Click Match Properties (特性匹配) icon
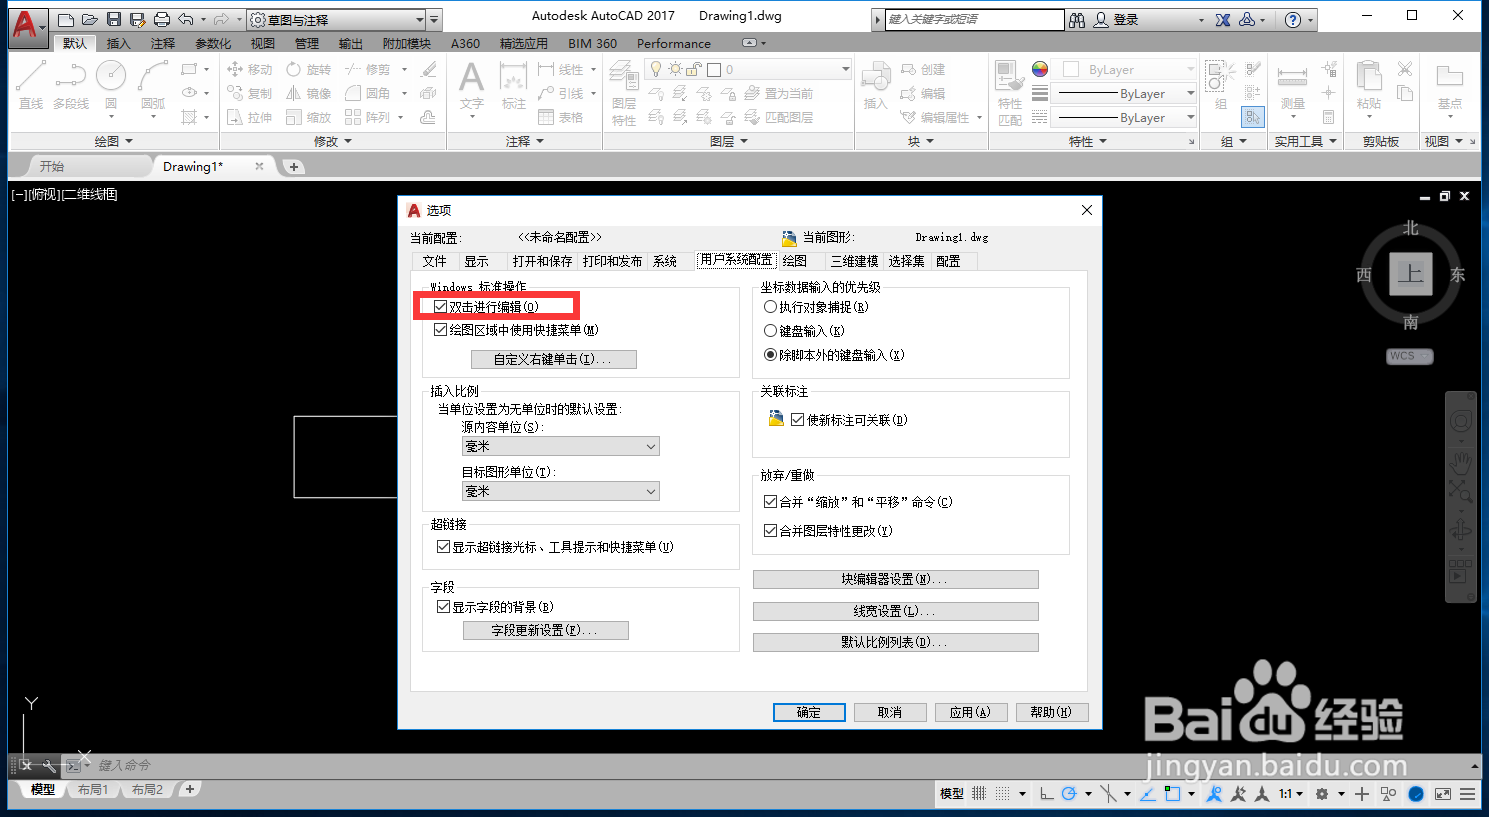 (1010, 93)
